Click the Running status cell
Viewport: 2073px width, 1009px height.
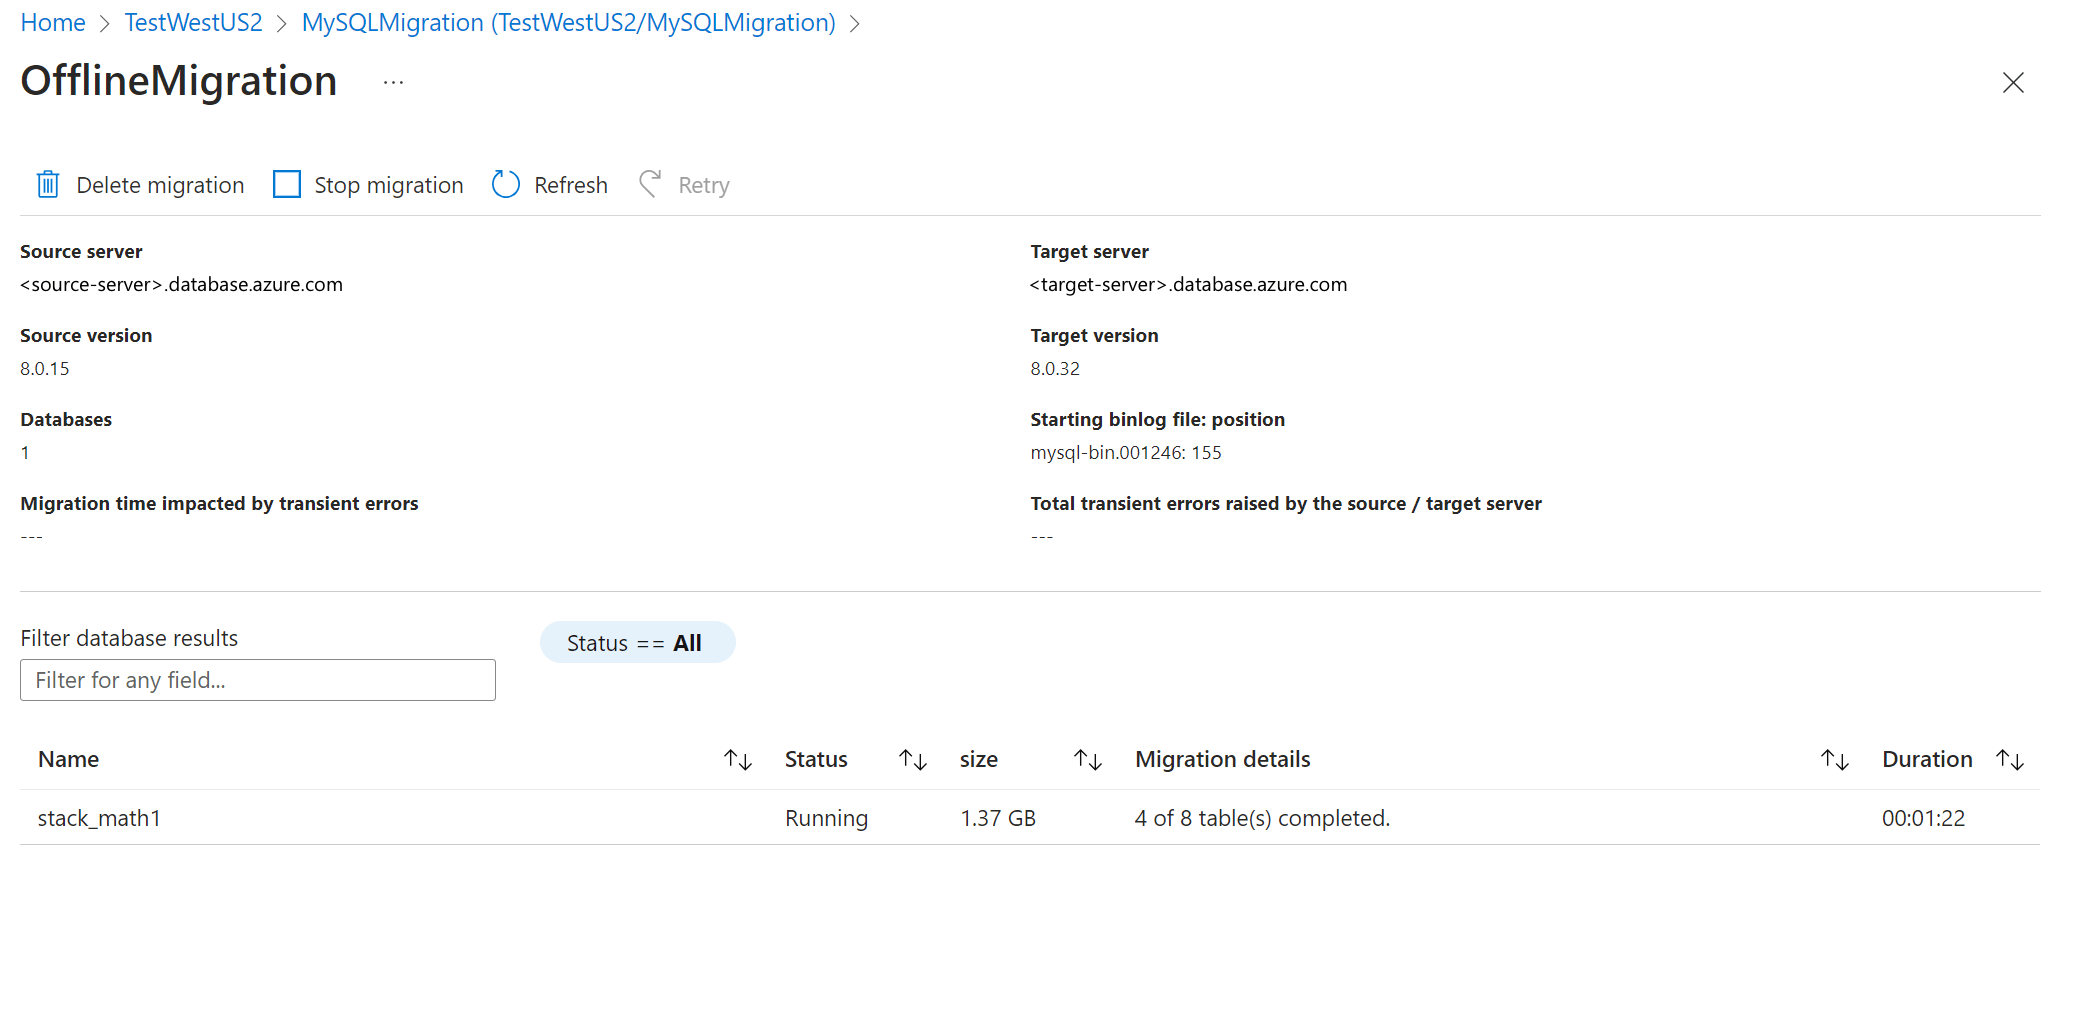click(826, 818)
